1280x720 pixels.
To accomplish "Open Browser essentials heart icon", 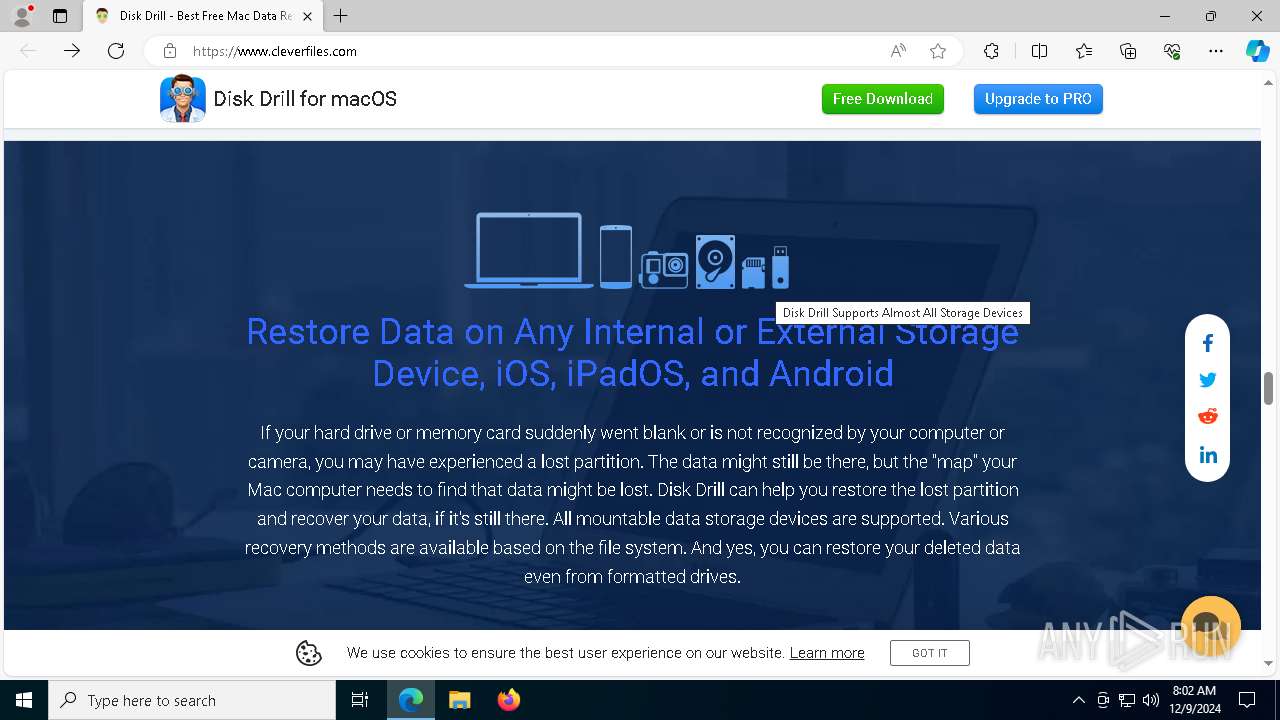I will (x=1172, y=51).
